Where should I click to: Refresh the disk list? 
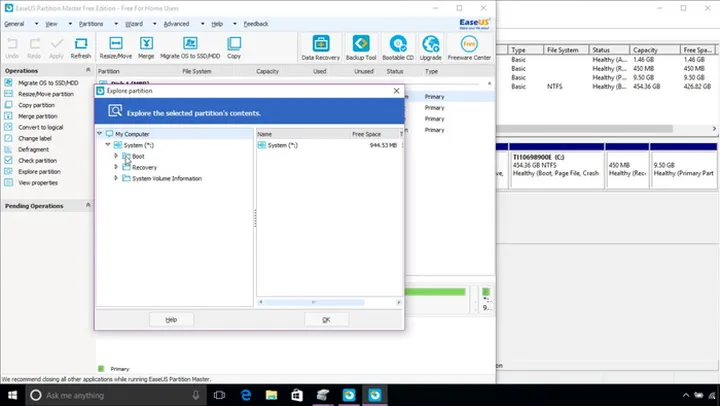click(x=81, y=48)
